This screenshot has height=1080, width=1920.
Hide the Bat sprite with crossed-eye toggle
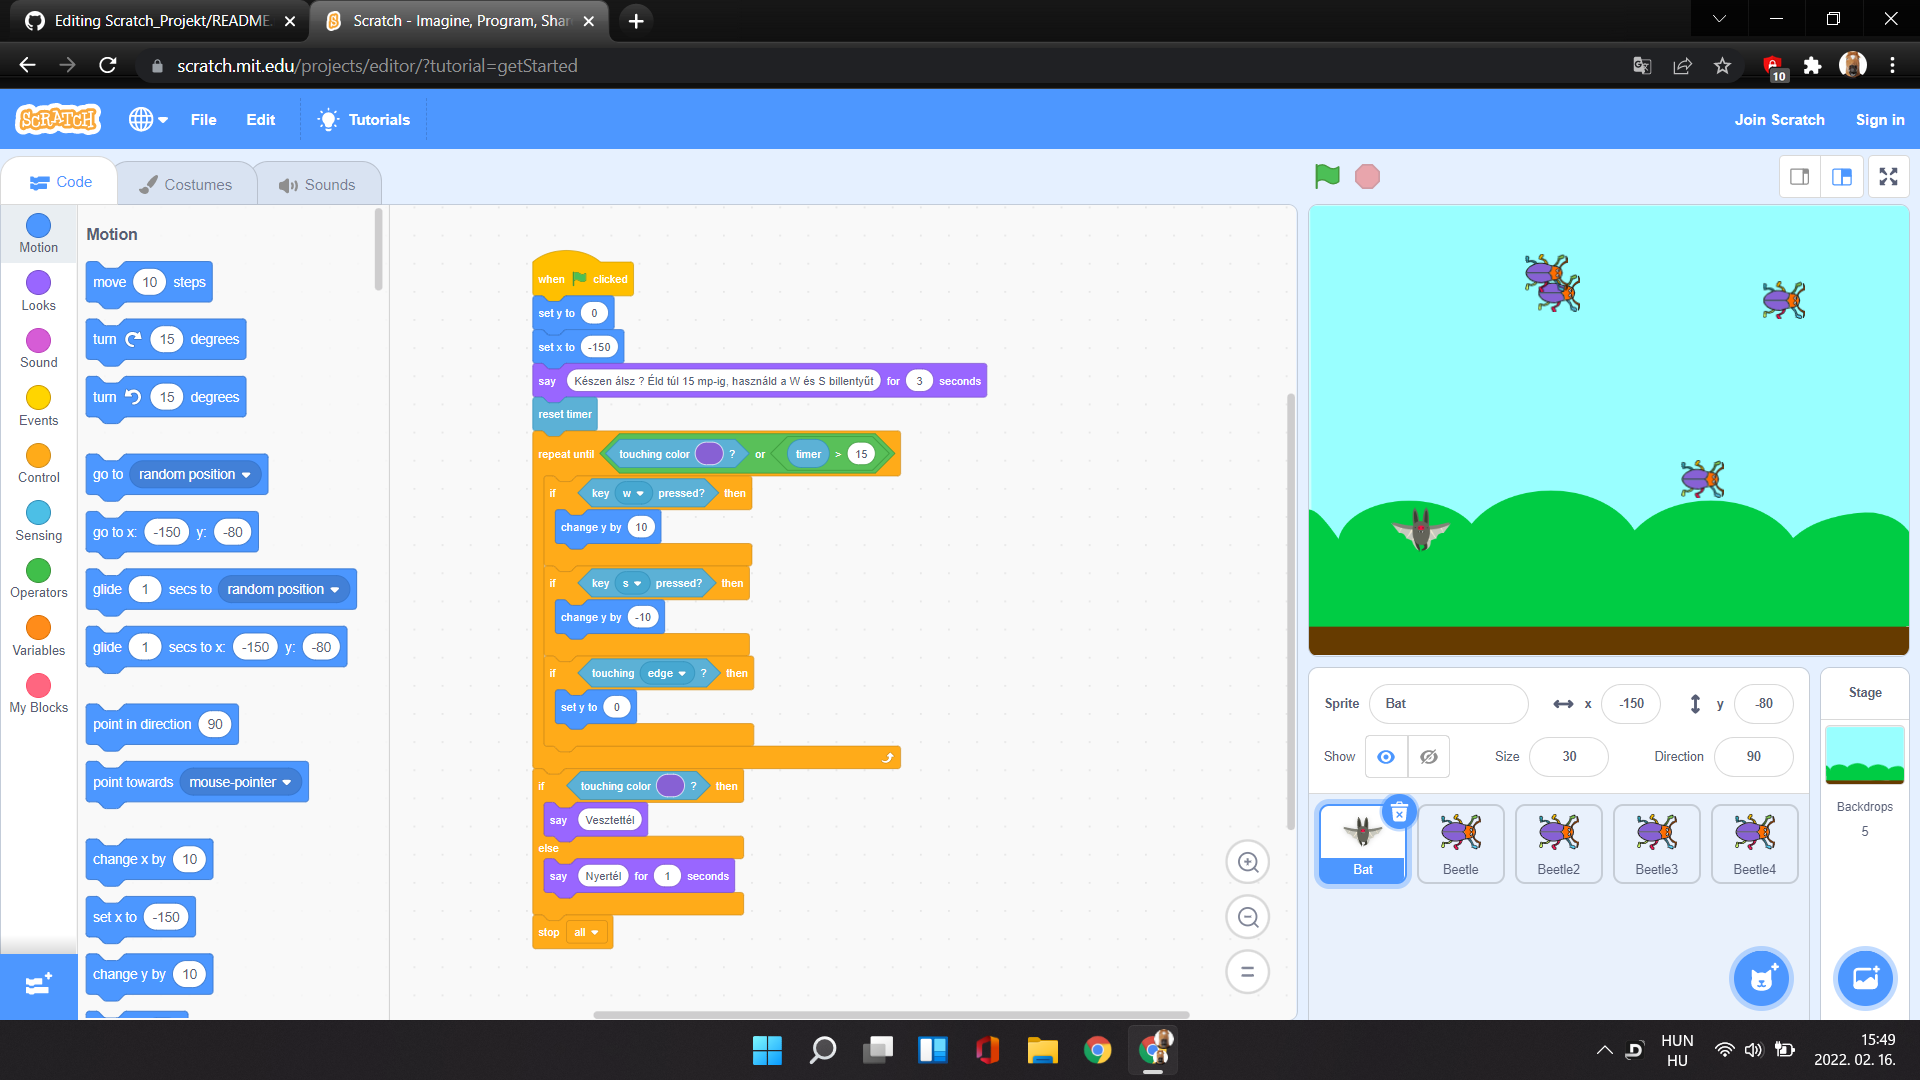[1428, 757]
